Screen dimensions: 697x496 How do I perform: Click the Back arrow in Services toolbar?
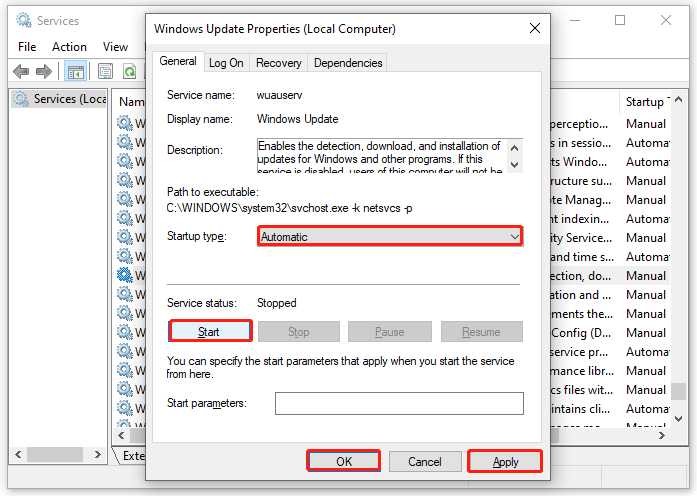(21, 71)
